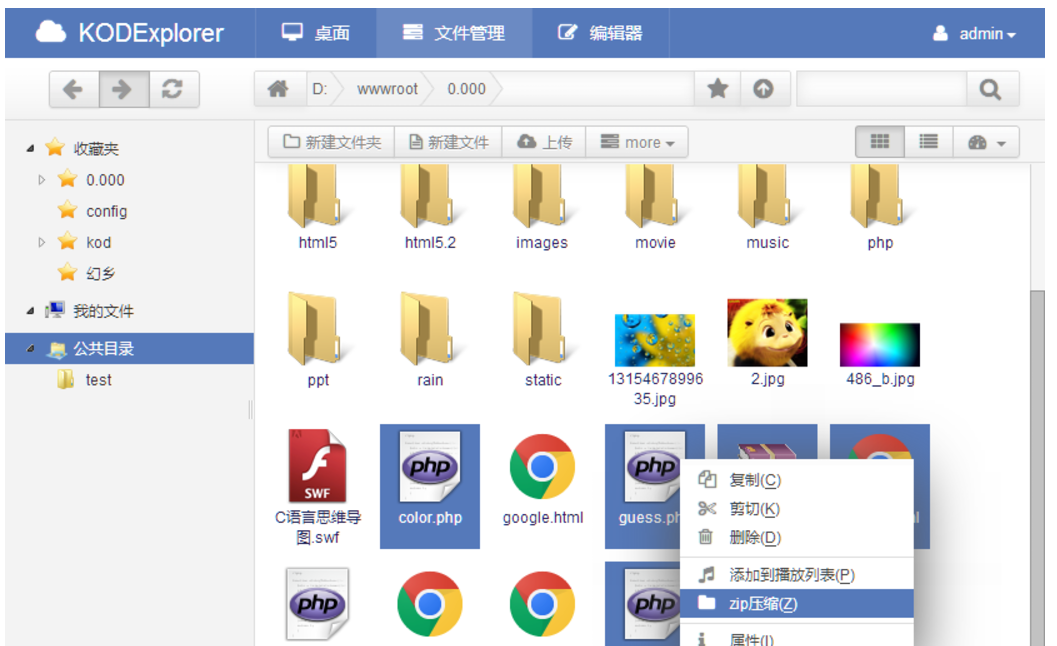Expand the 0.000 favorite node
This screenshot has height=646, width=1057.
(x=42, y=180)
